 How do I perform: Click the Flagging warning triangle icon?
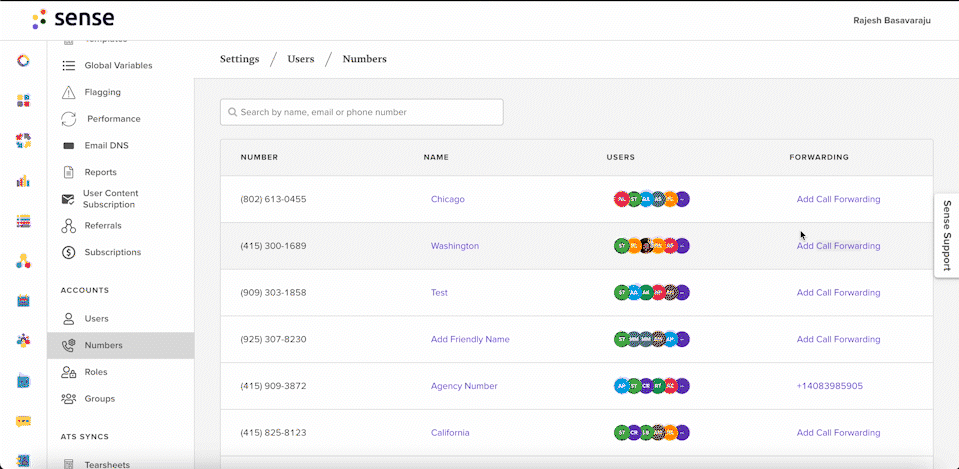click(68, 92)
